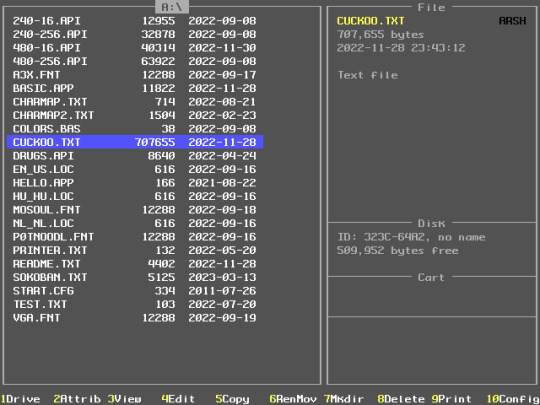Click size 4402 of README.TXT

[x=162, y=264]
